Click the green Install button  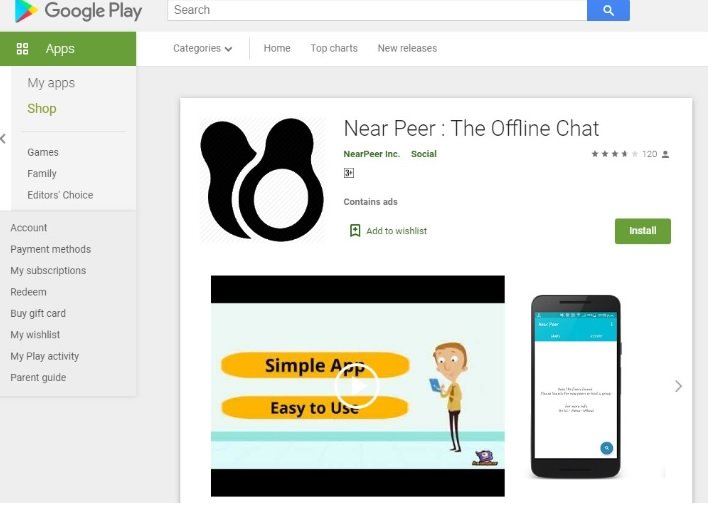643,231
